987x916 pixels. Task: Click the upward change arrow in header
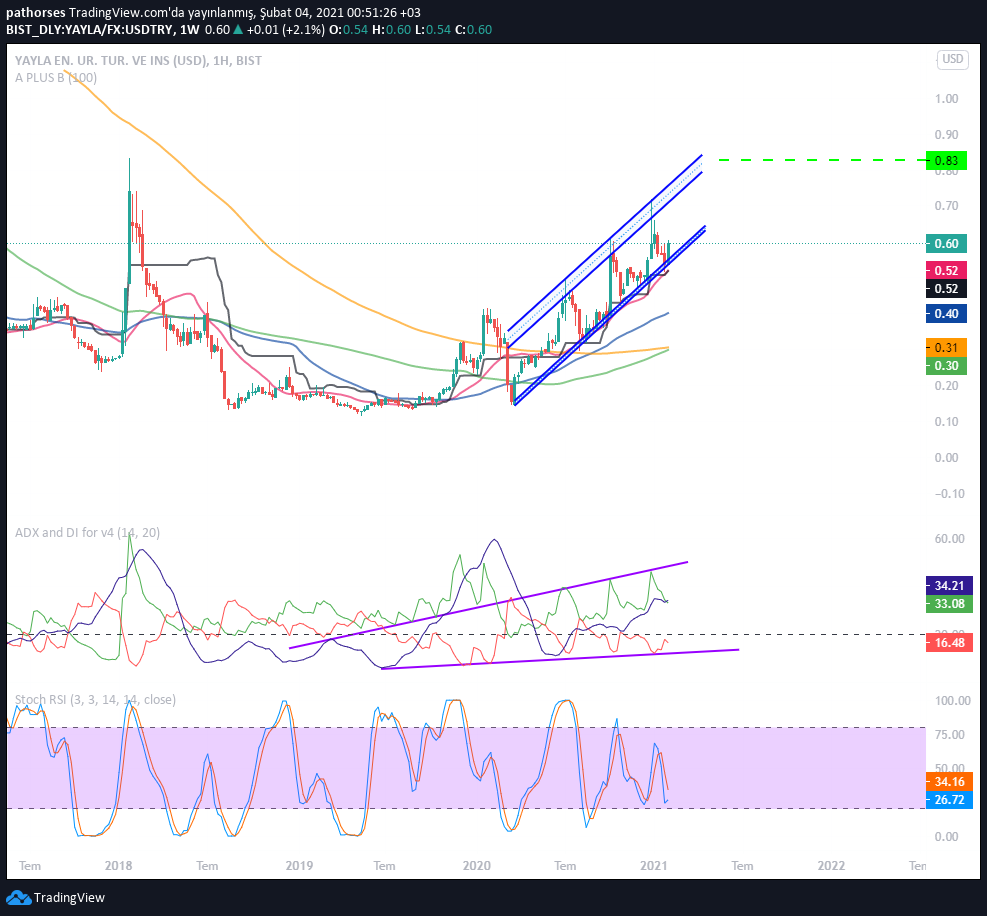coord(238,30)
